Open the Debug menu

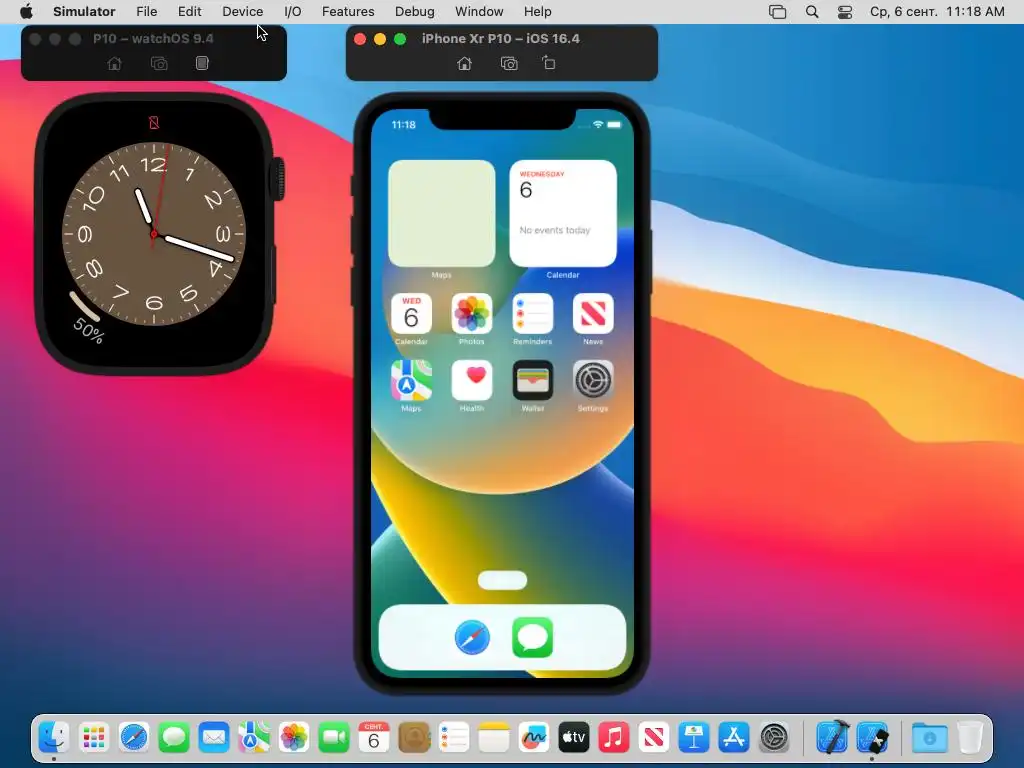pos(415,12)
